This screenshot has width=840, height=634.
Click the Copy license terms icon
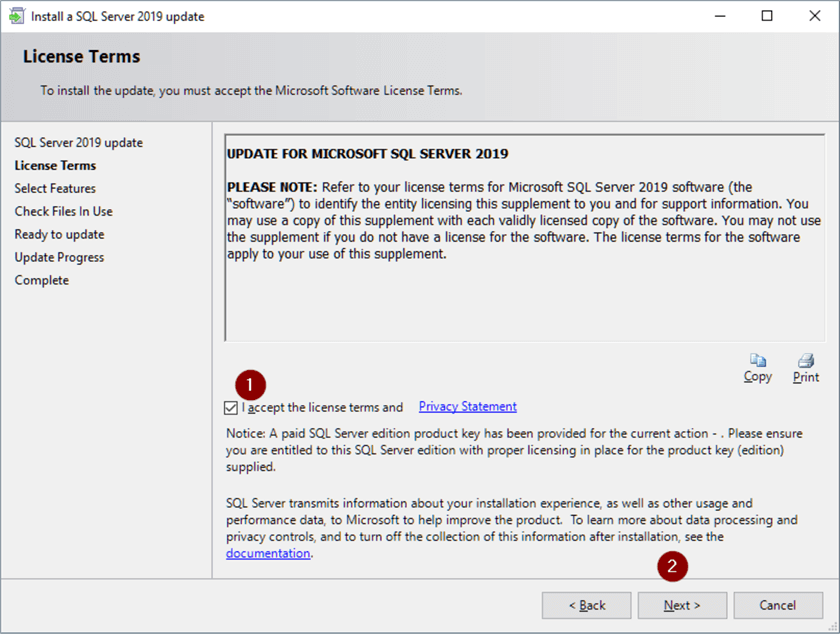[x=758, y=361]
